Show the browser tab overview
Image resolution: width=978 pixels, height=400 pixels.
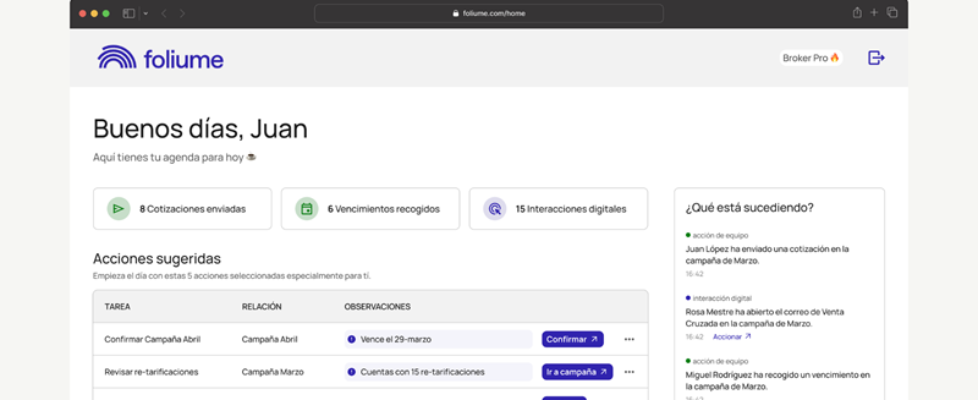click(891, 13)
